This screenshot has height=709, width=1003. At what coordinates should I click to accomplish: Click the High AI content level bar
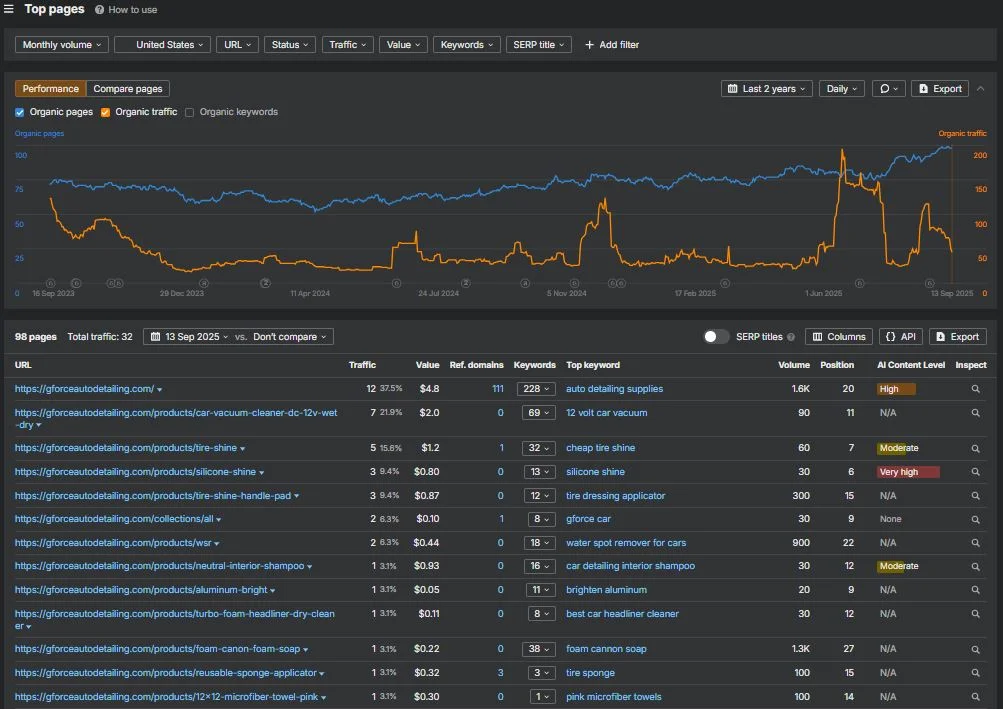click(896, 389)
